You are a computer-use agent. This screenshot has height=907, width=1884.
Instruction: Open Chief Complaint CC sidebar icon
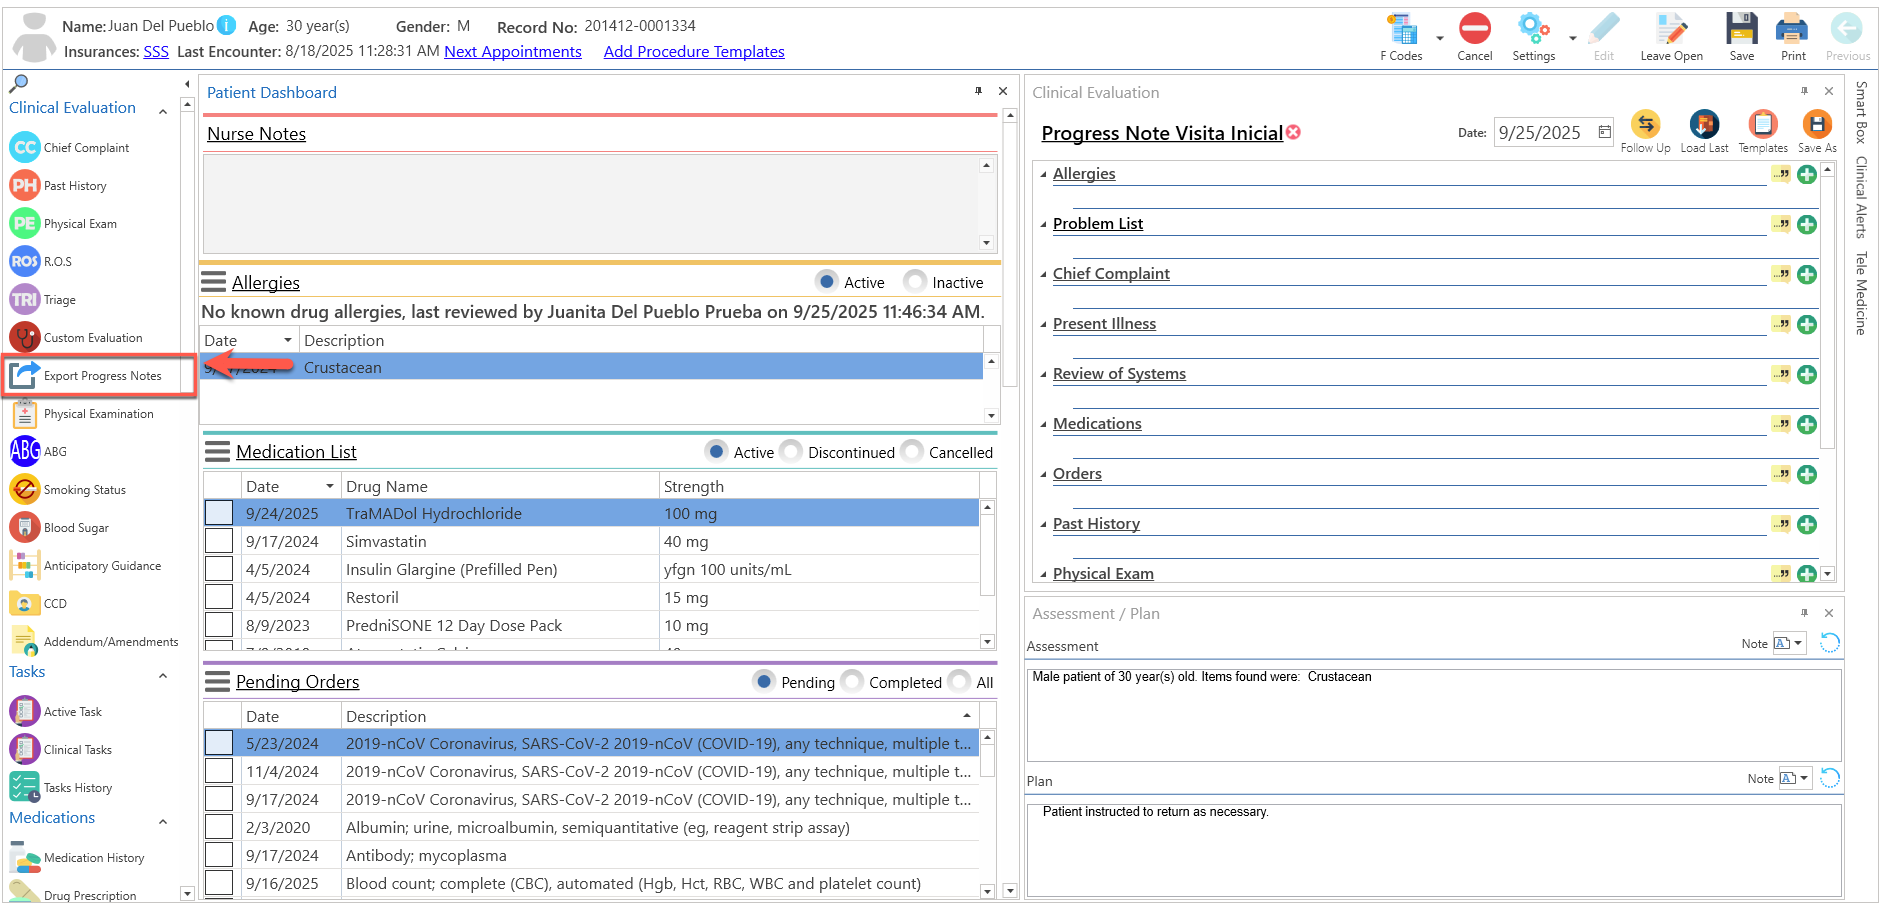tap(25, 147)
